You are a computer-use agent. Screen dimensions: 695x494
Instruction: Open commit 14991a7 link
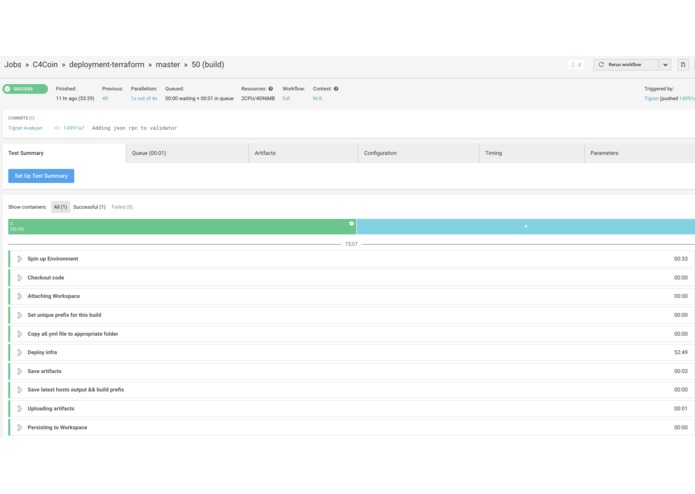click(x=74, y=128)
